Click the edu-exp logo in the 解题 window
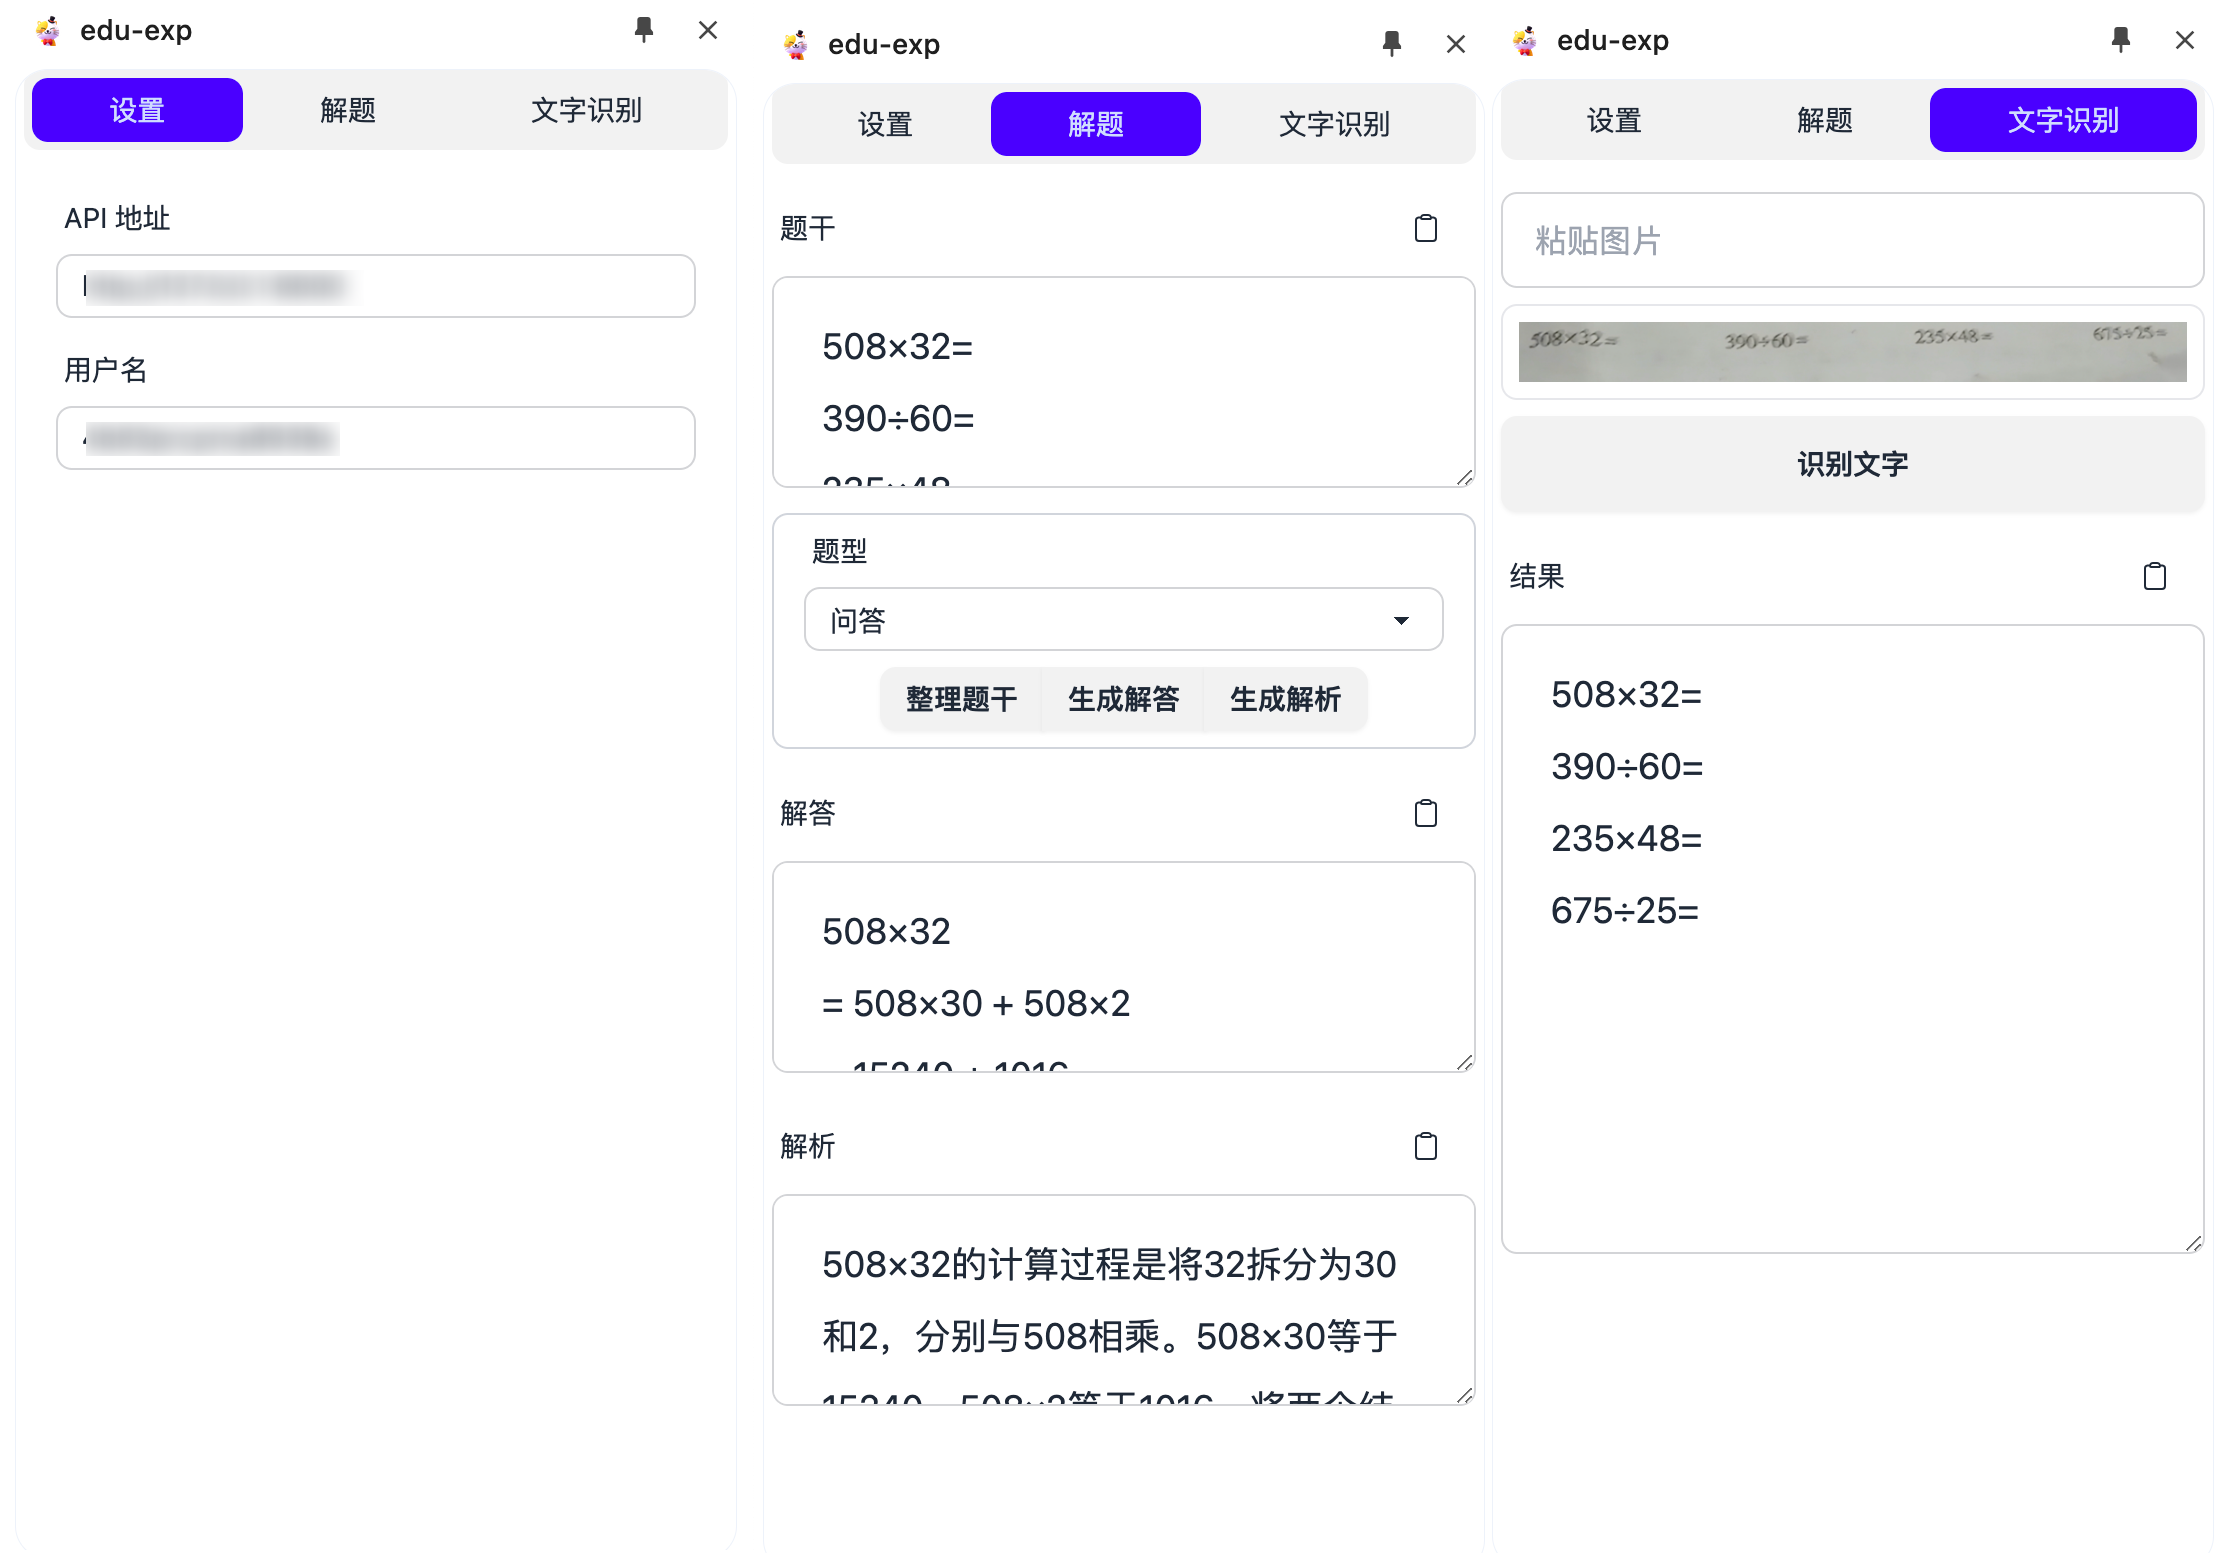The height and width of the screenshot is (1553, 2222). pos(795,43)
